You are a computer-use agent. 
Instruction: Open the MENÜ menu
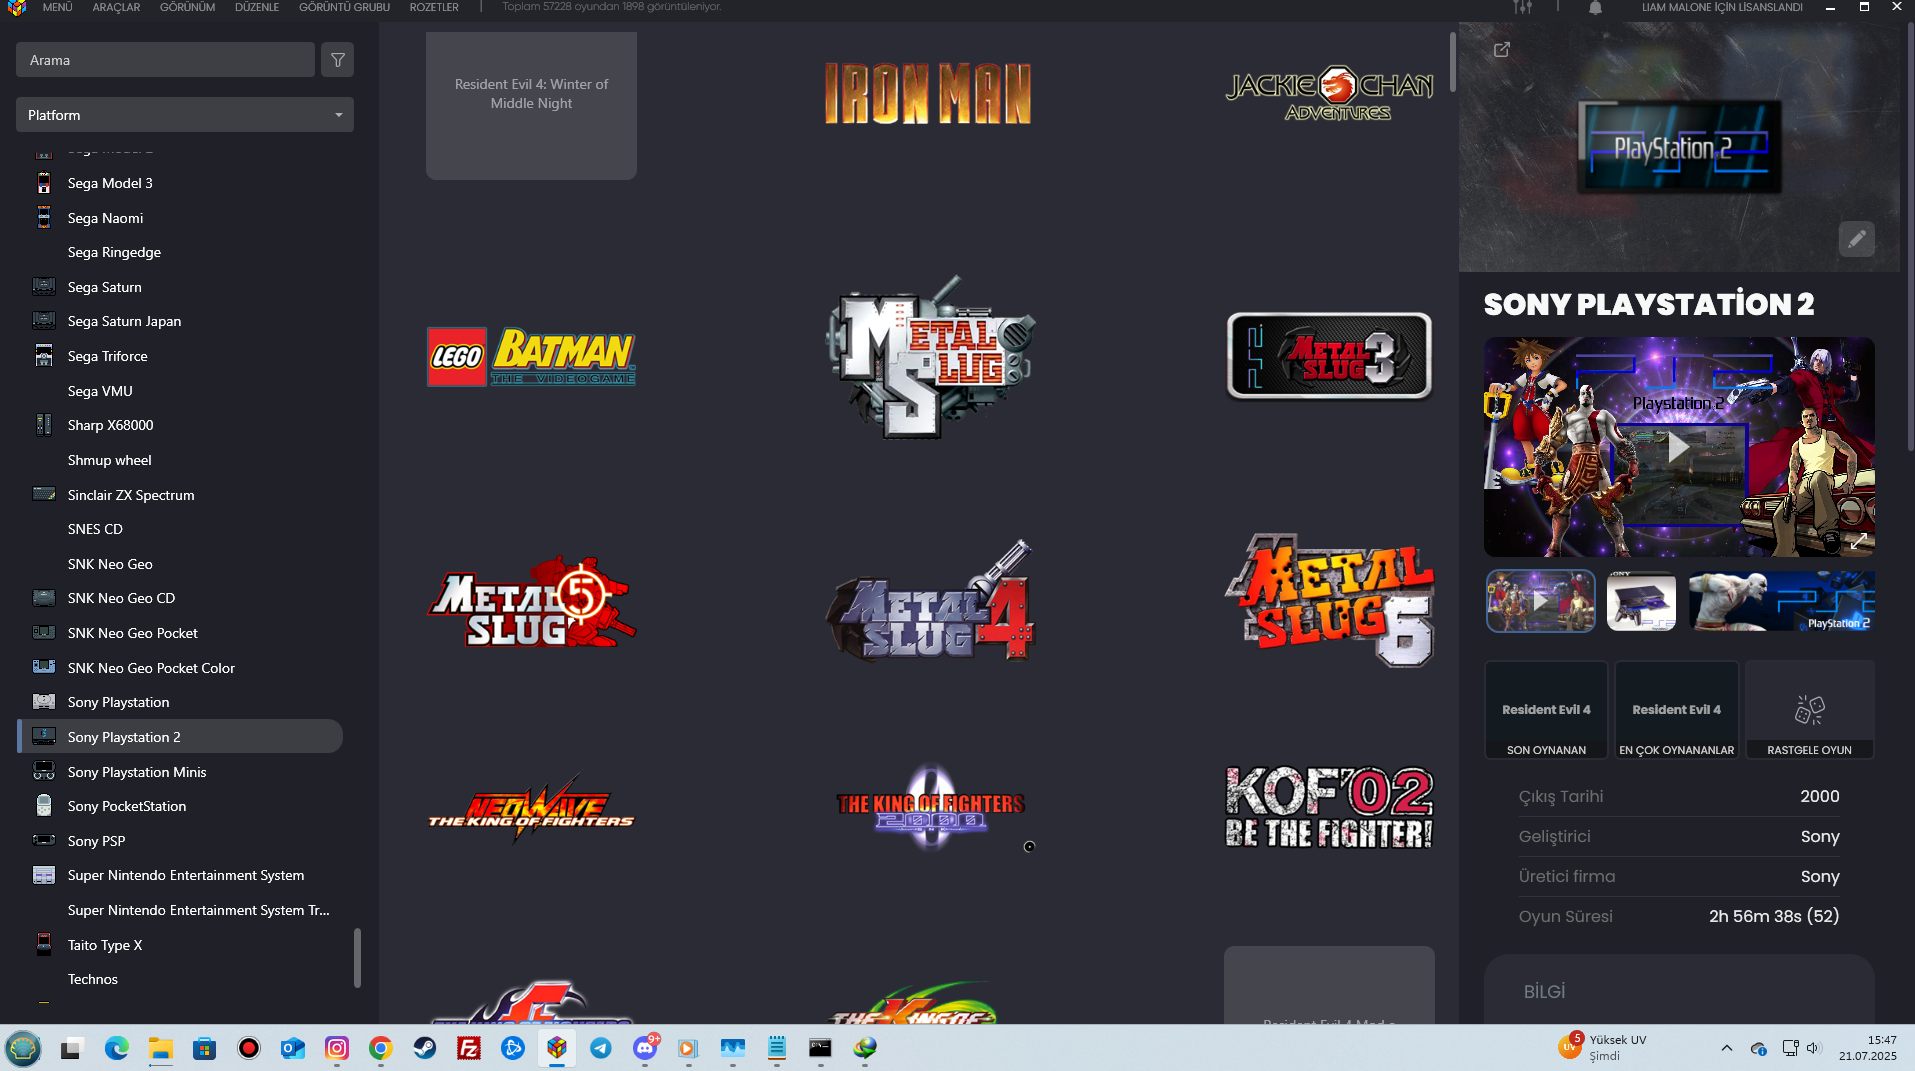(x=57, y=7)
